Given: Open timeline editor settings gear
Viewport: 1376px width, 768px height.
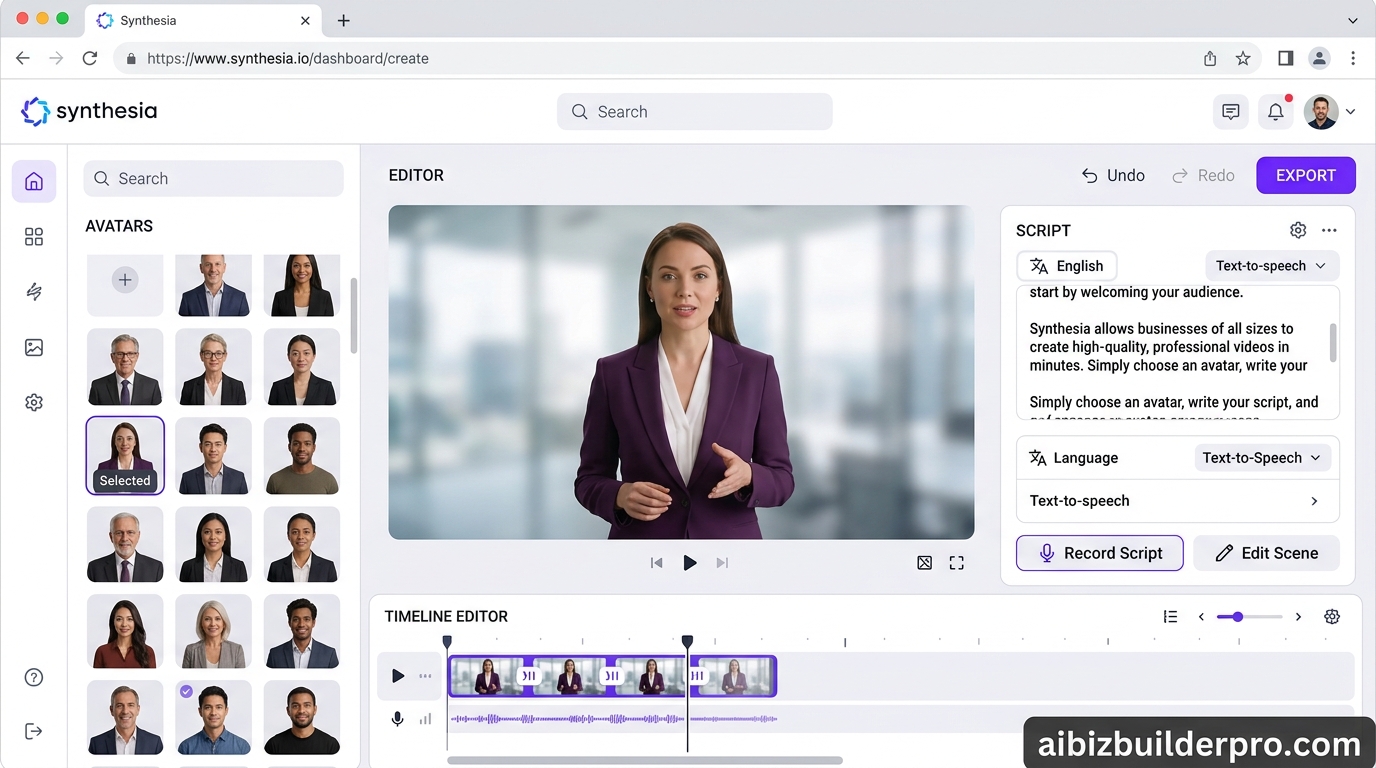Looking at the screenshot, I should [x=1331, y=617].
